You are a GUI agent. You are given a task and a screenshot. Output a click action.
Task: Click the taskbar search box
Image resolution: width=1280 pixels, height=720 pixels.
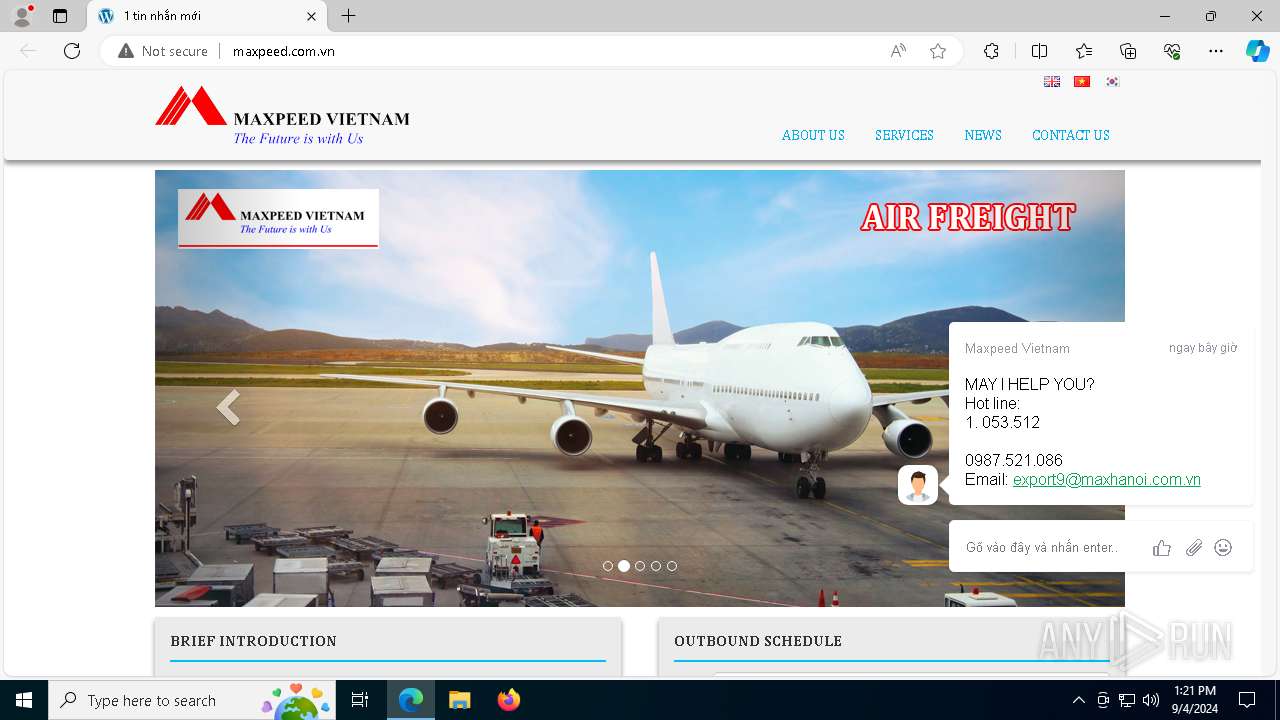[x=192, y=700]
